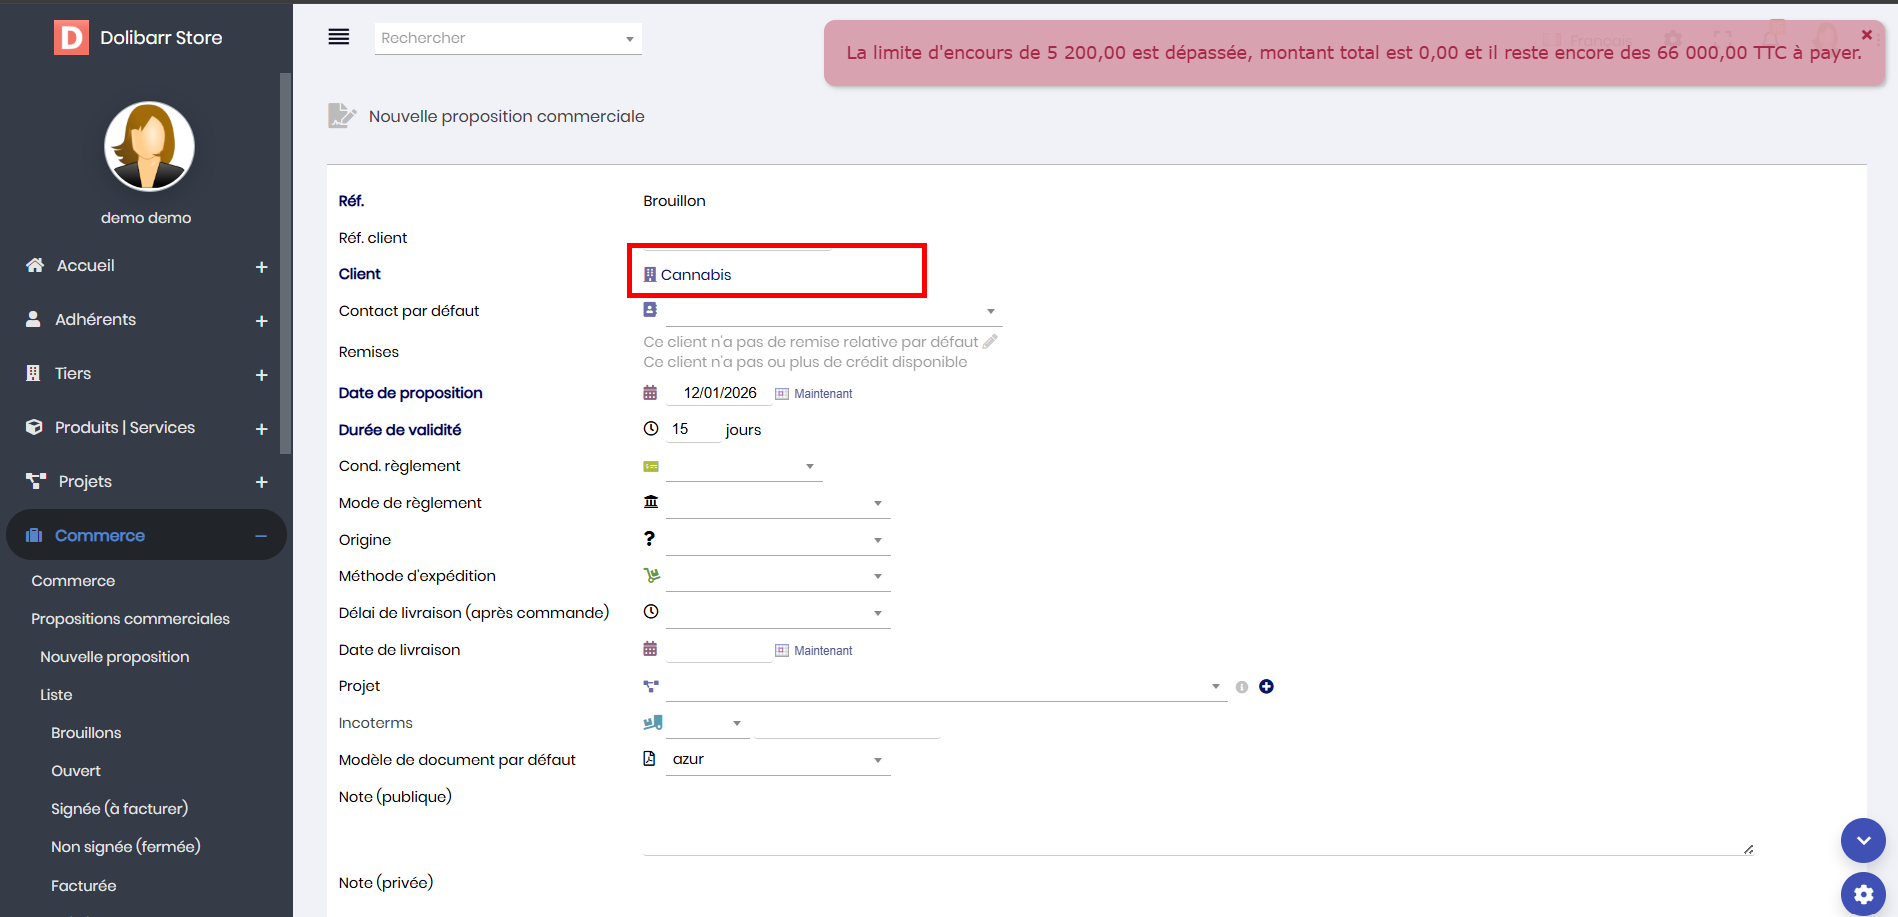Click the plus icon to add a project
The width and height of the screenshot is (1898, 917).
tap(1266, 686)
